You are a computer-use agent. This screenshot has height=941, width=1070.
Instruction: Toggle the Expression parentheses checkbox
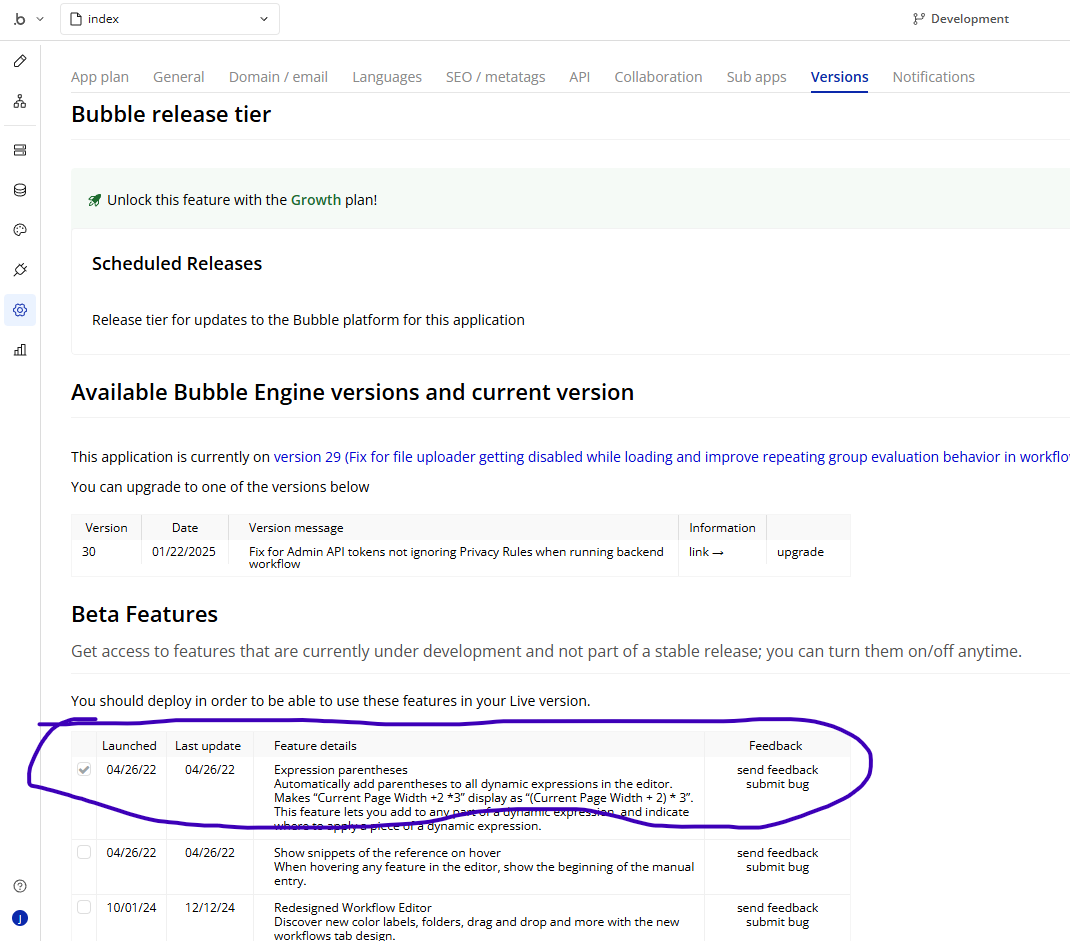click(x=84, y=770)
